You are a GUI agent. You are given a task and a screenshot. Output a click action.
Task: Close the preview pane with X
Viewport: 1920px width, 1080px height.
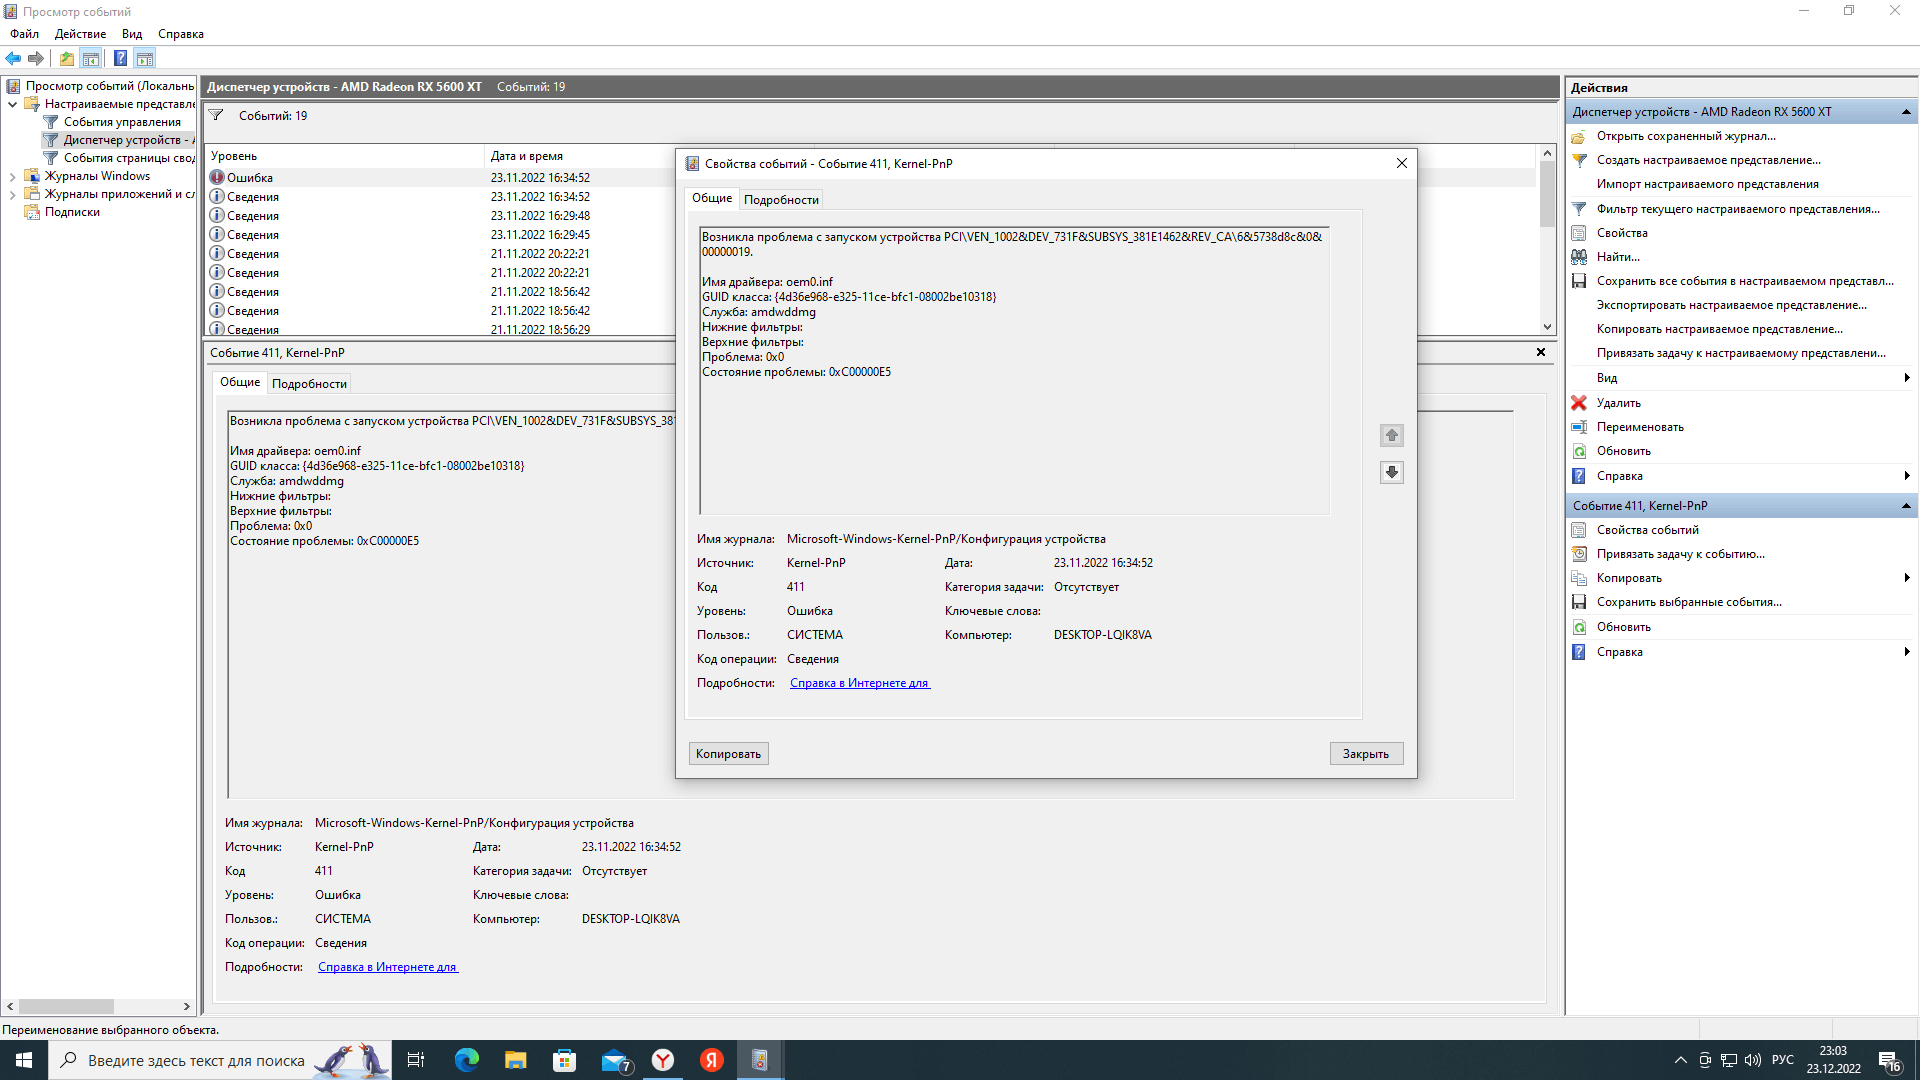pyautogui.click(x=1541, y=352)
